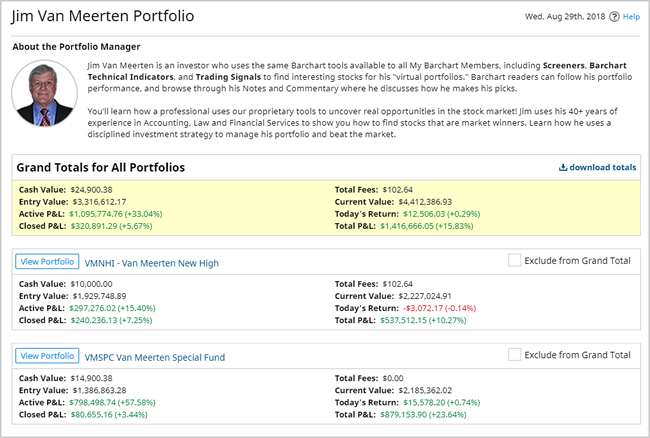Click VMNHI today's return -$3,072.17

point(439,308)
